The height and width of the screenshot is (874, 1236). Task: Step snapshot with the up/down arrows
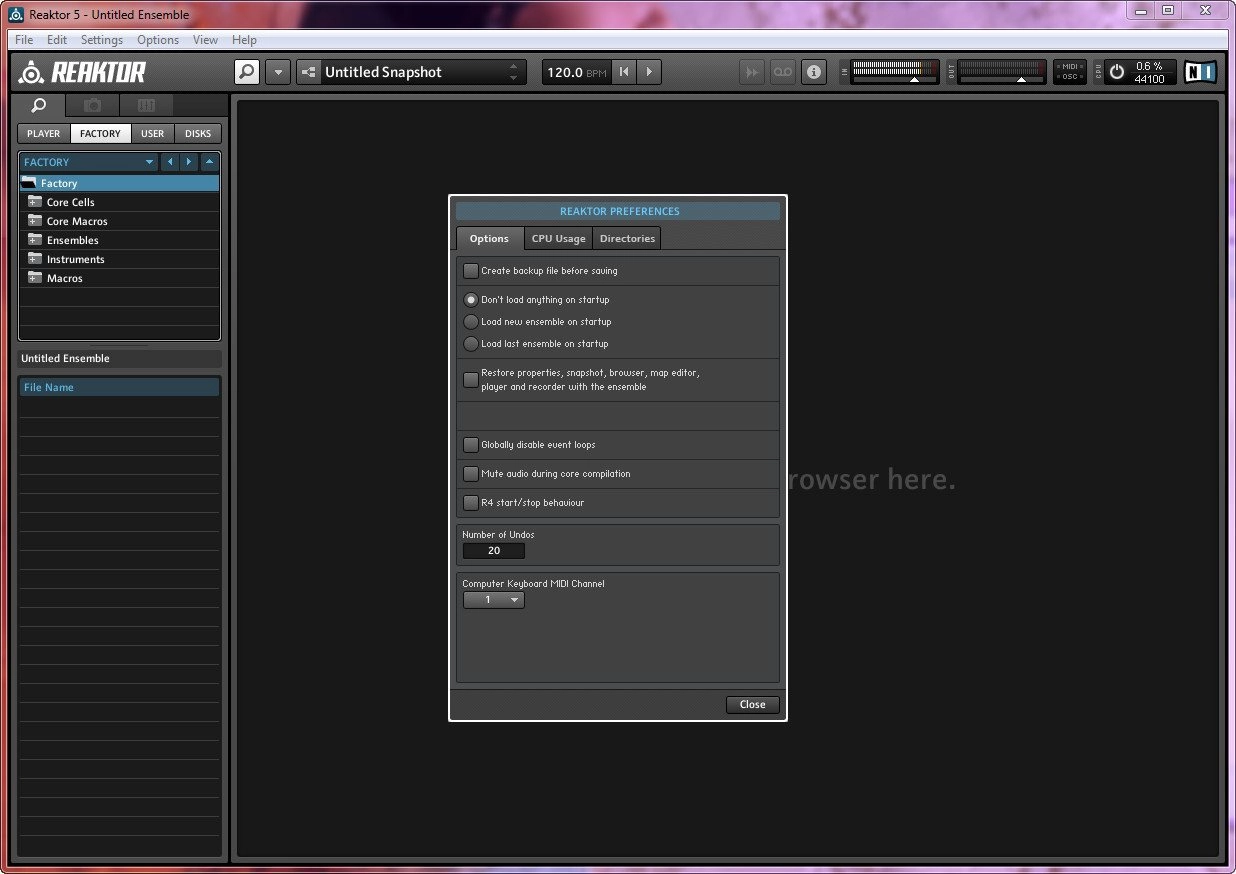[x=514, y=72]
